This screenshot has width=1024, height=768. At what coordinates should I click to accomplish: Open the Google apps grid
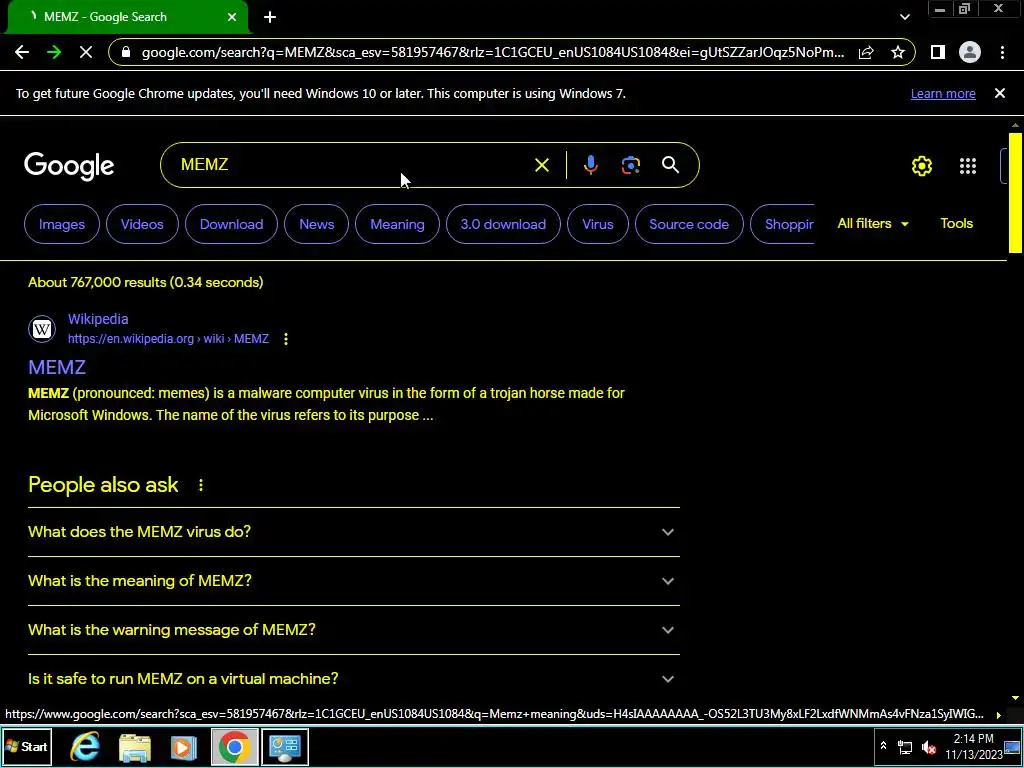tap(968, 166)
